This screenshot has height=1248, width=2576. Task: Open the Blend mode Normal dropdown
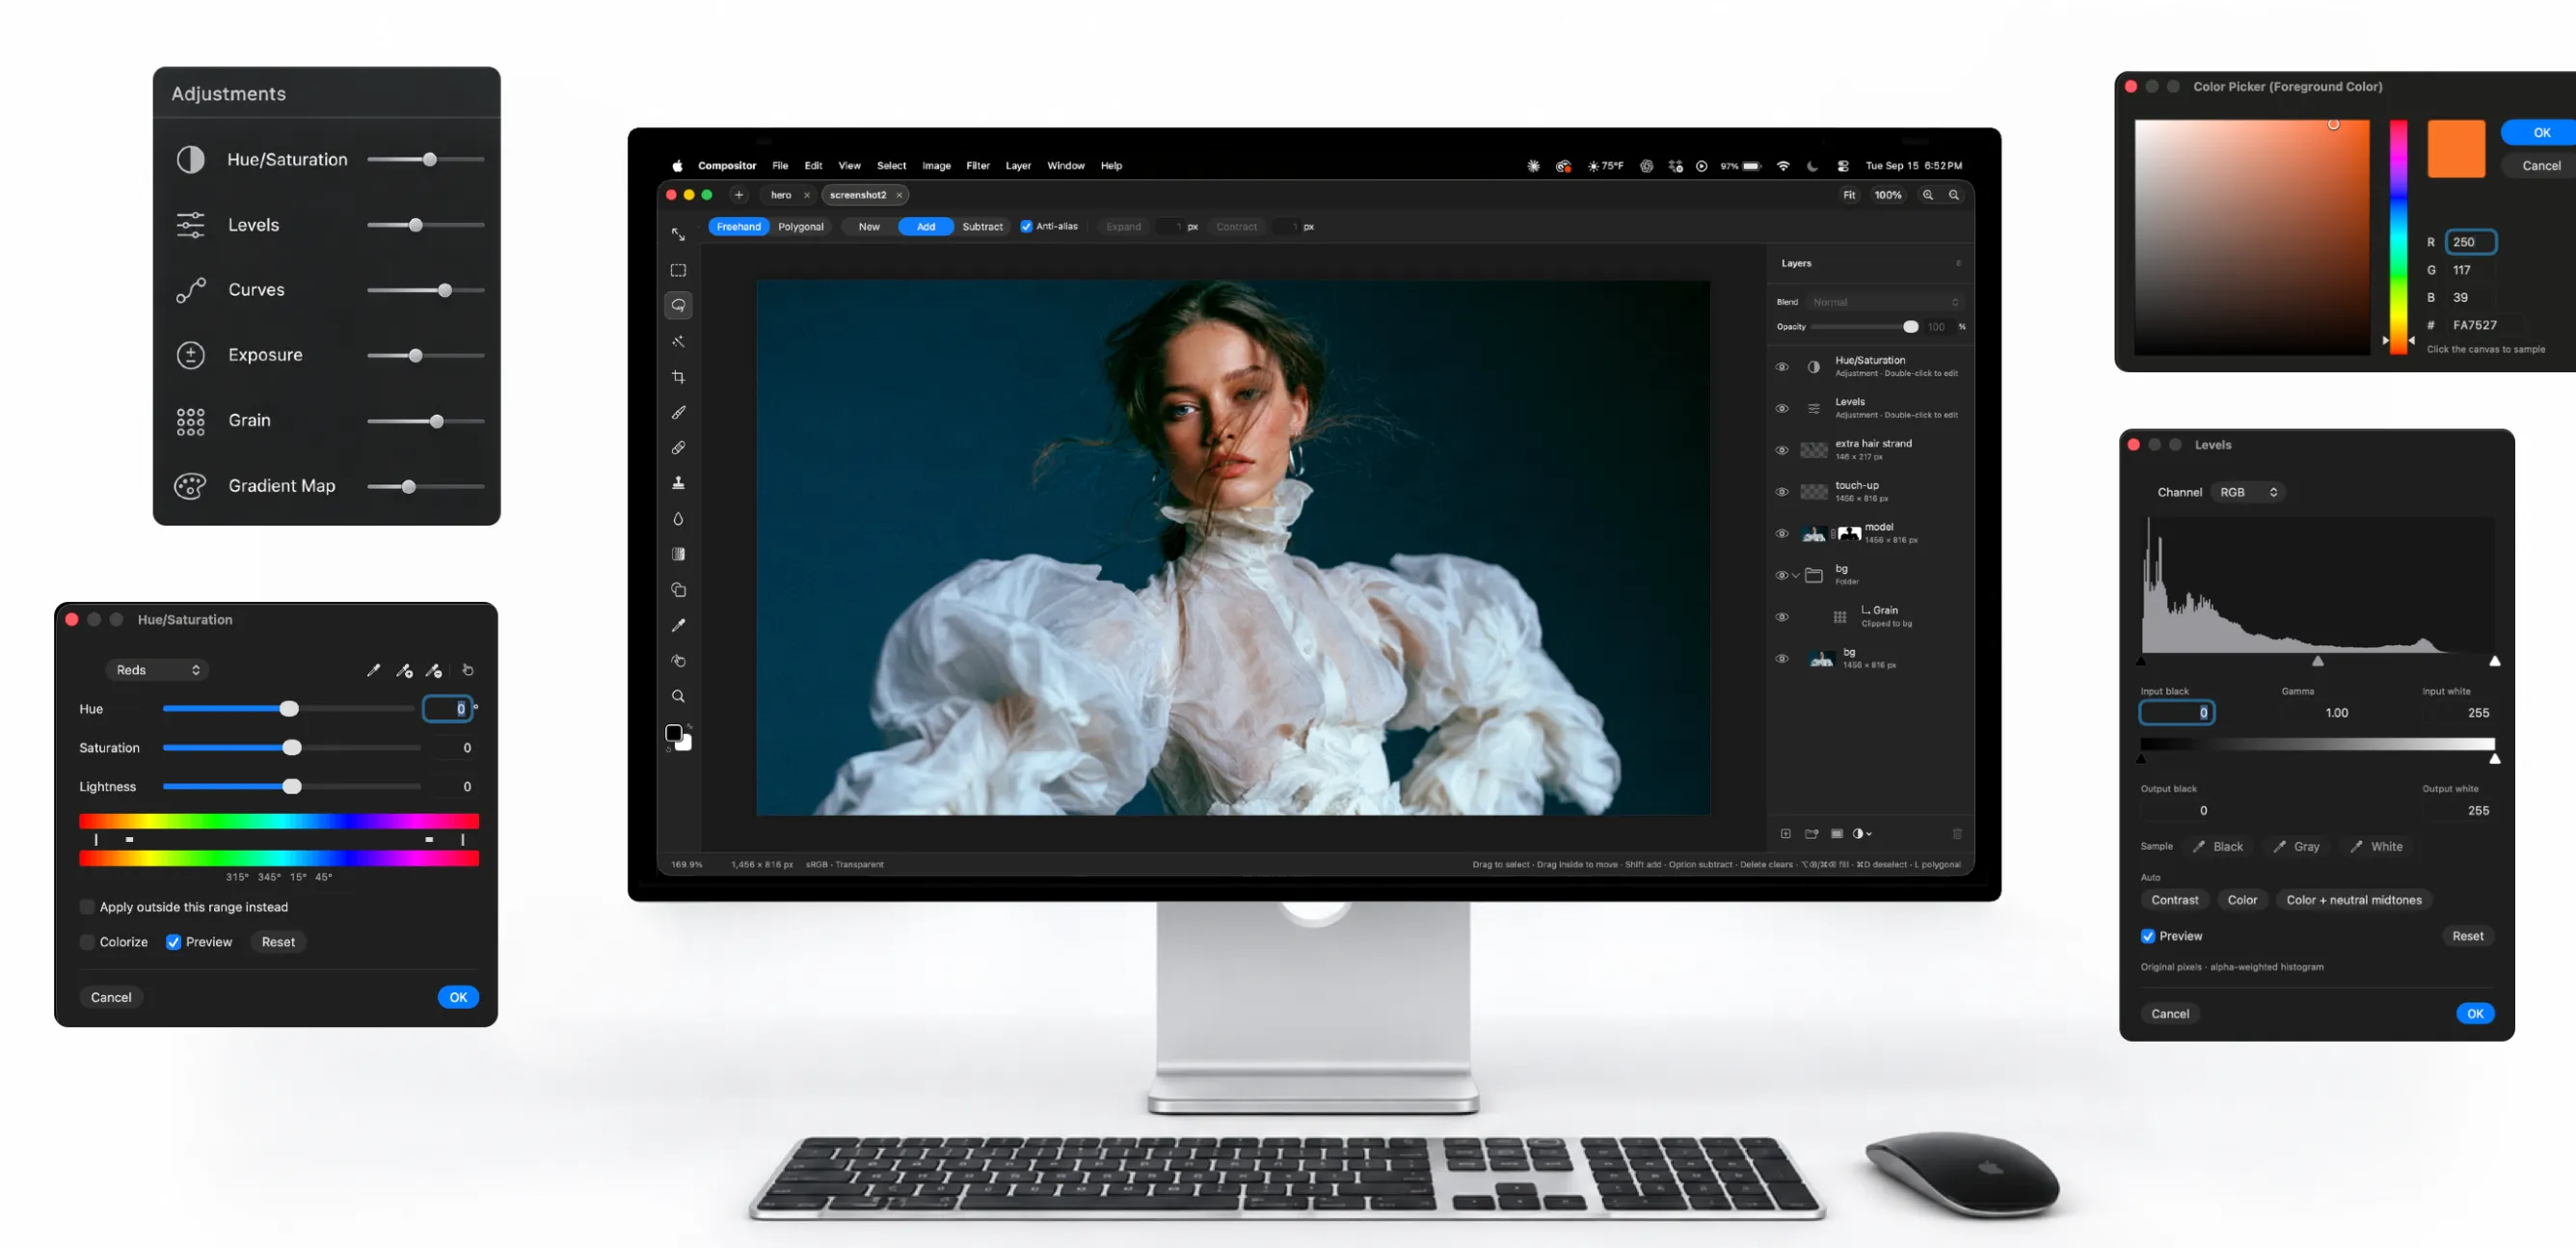[1885, 302]
